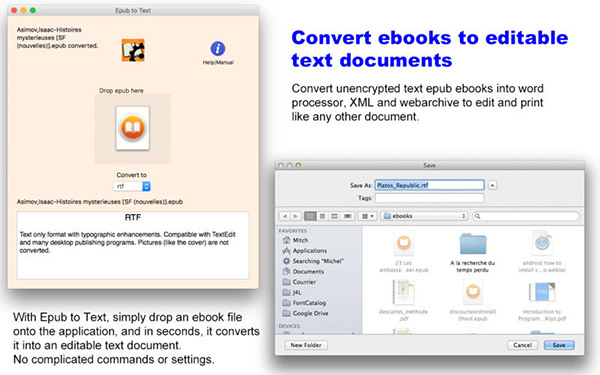600x375 pixels.
Task: Open 'A la recherche du temps perdu' folder
Action: (473, 253)
